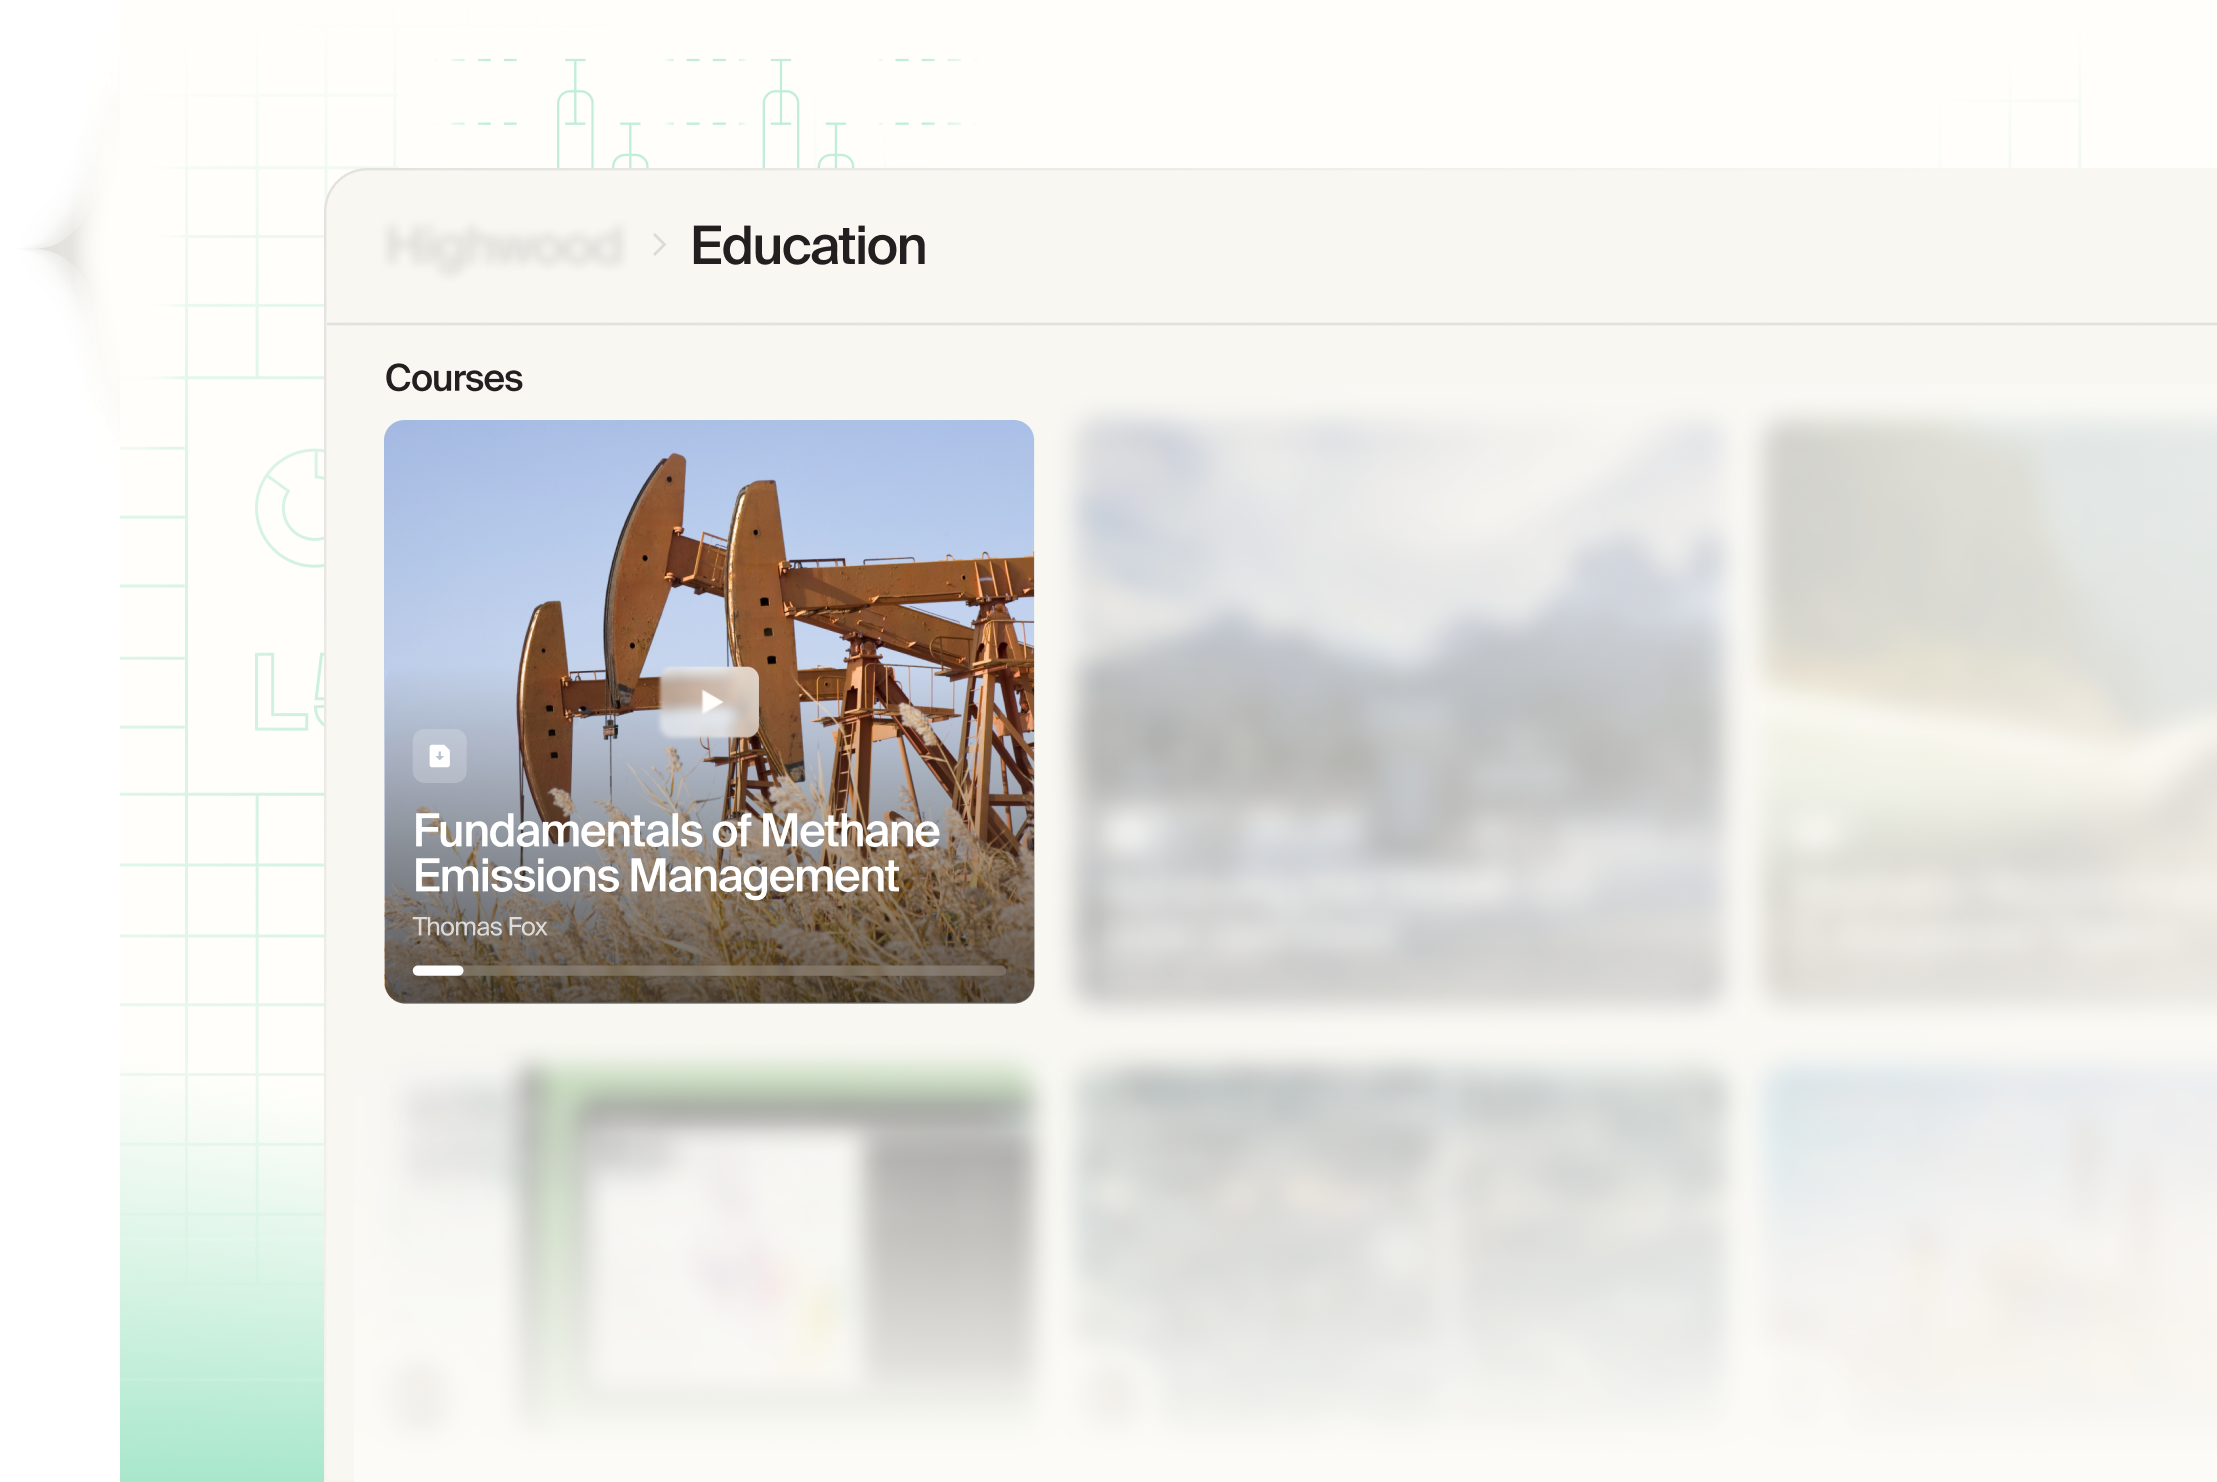This screenshot has height=1482, width=2217.
Task: Play the Fundamentals of Methane Emissions Management video
Action: click(710, 700)
